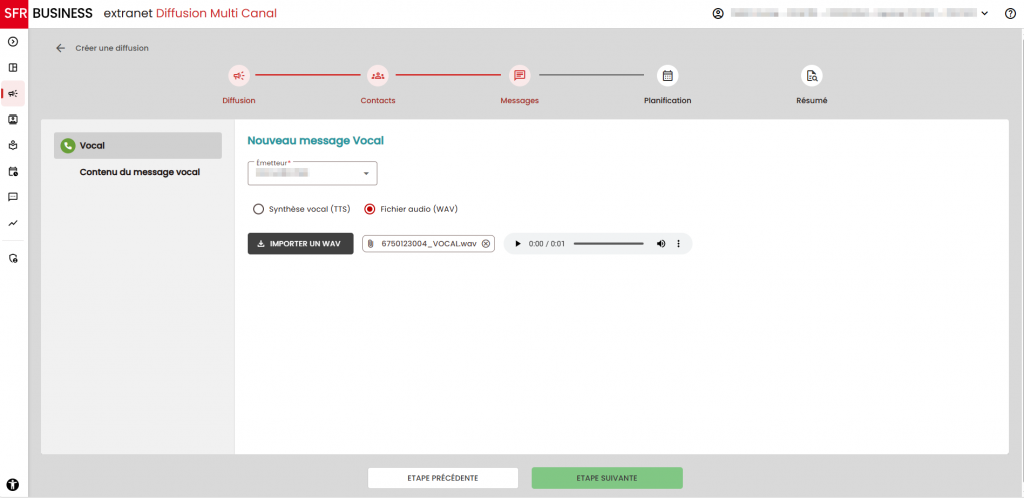1024x498 pixels.
Task: Remove the 6750123004_VOCAL.wav attached file
Action: [486, 244]
